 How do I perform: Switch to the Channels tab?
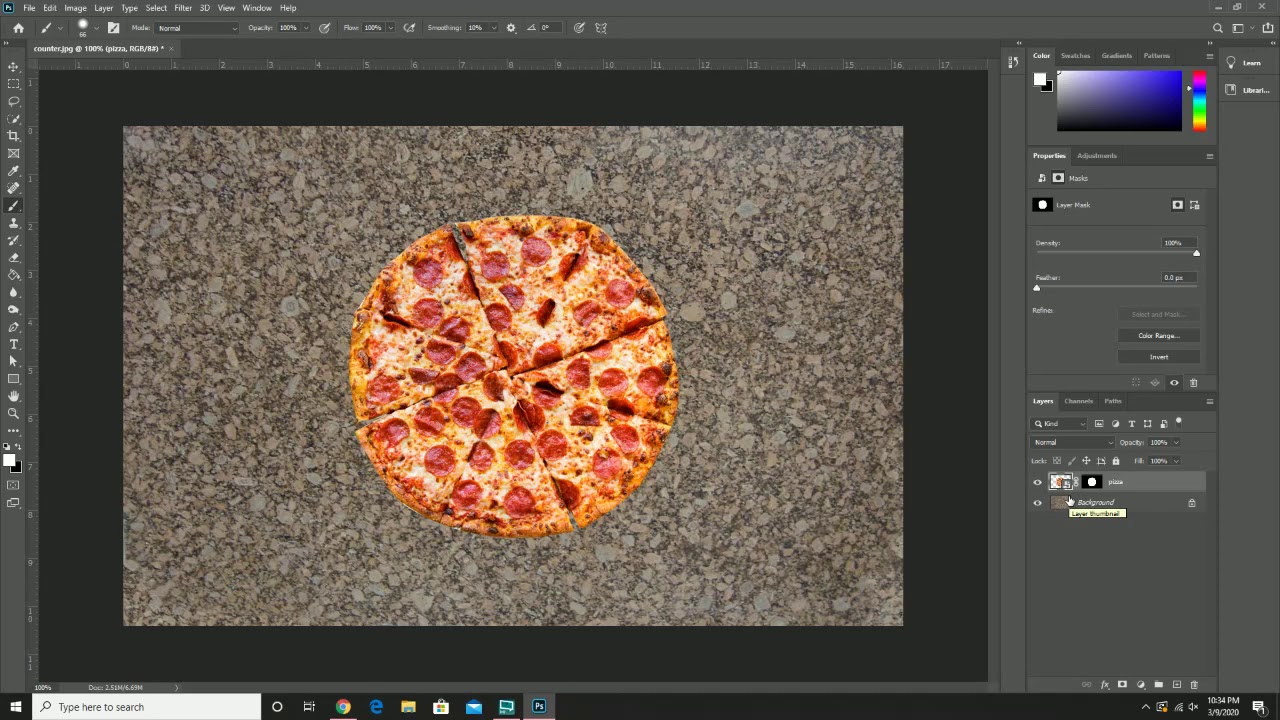click(x=1078, y=401)
